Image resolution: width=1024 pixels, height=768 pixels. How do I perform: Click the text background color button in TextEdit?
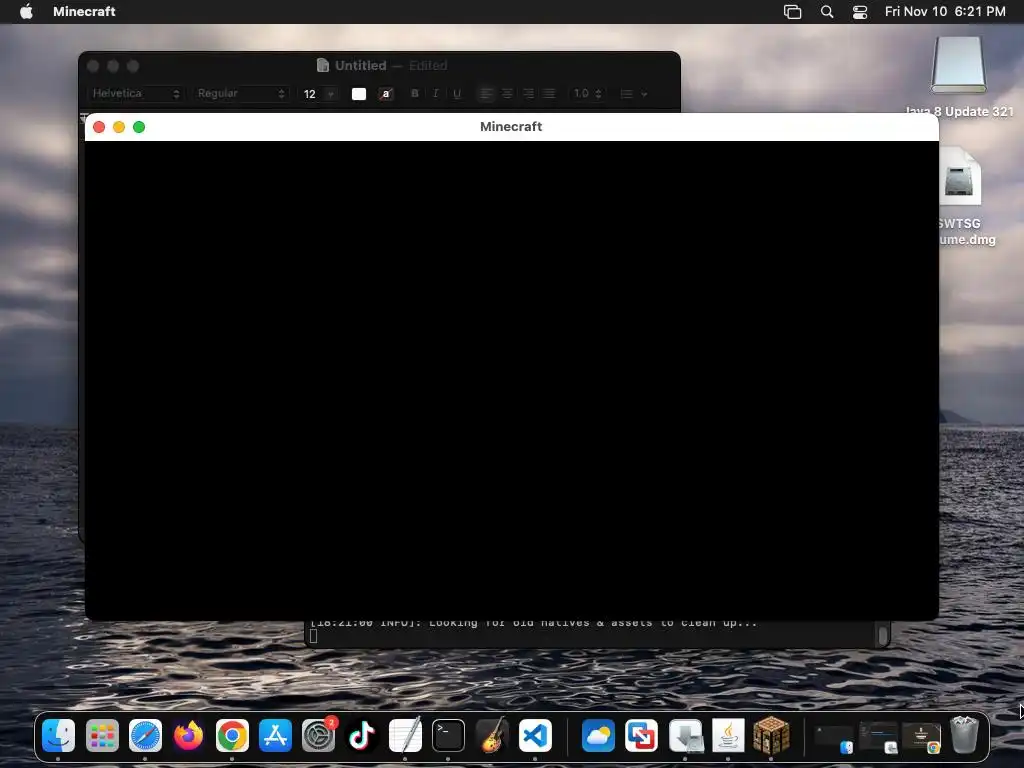point(386,93)
